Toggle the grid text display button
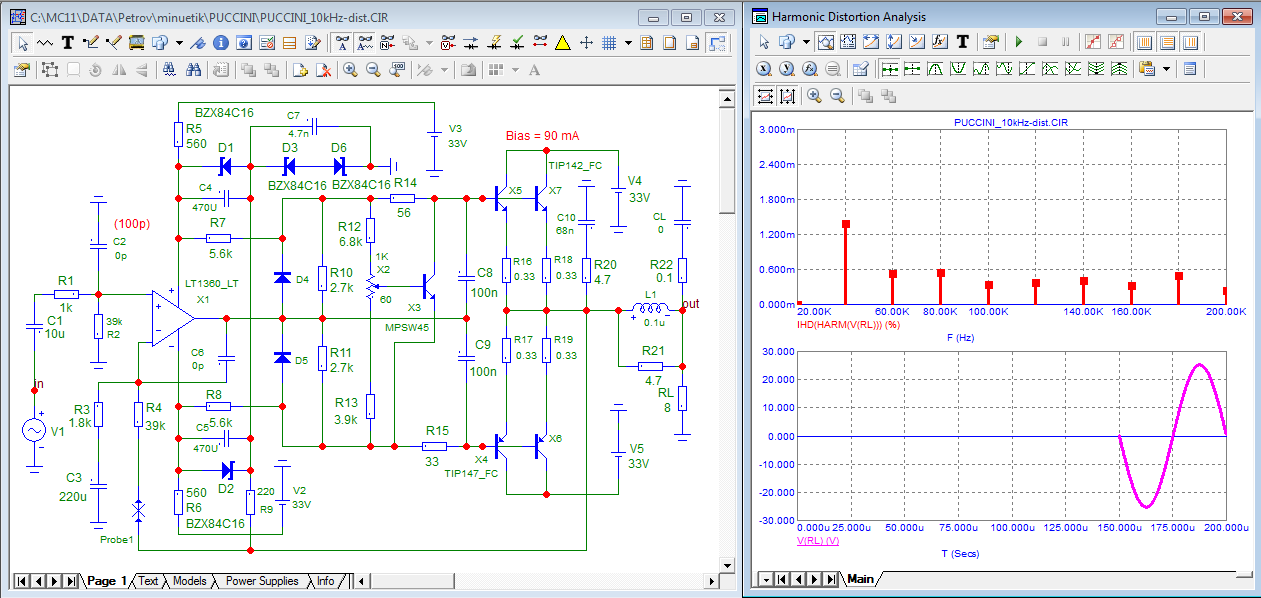 click(x=341, y=43)
